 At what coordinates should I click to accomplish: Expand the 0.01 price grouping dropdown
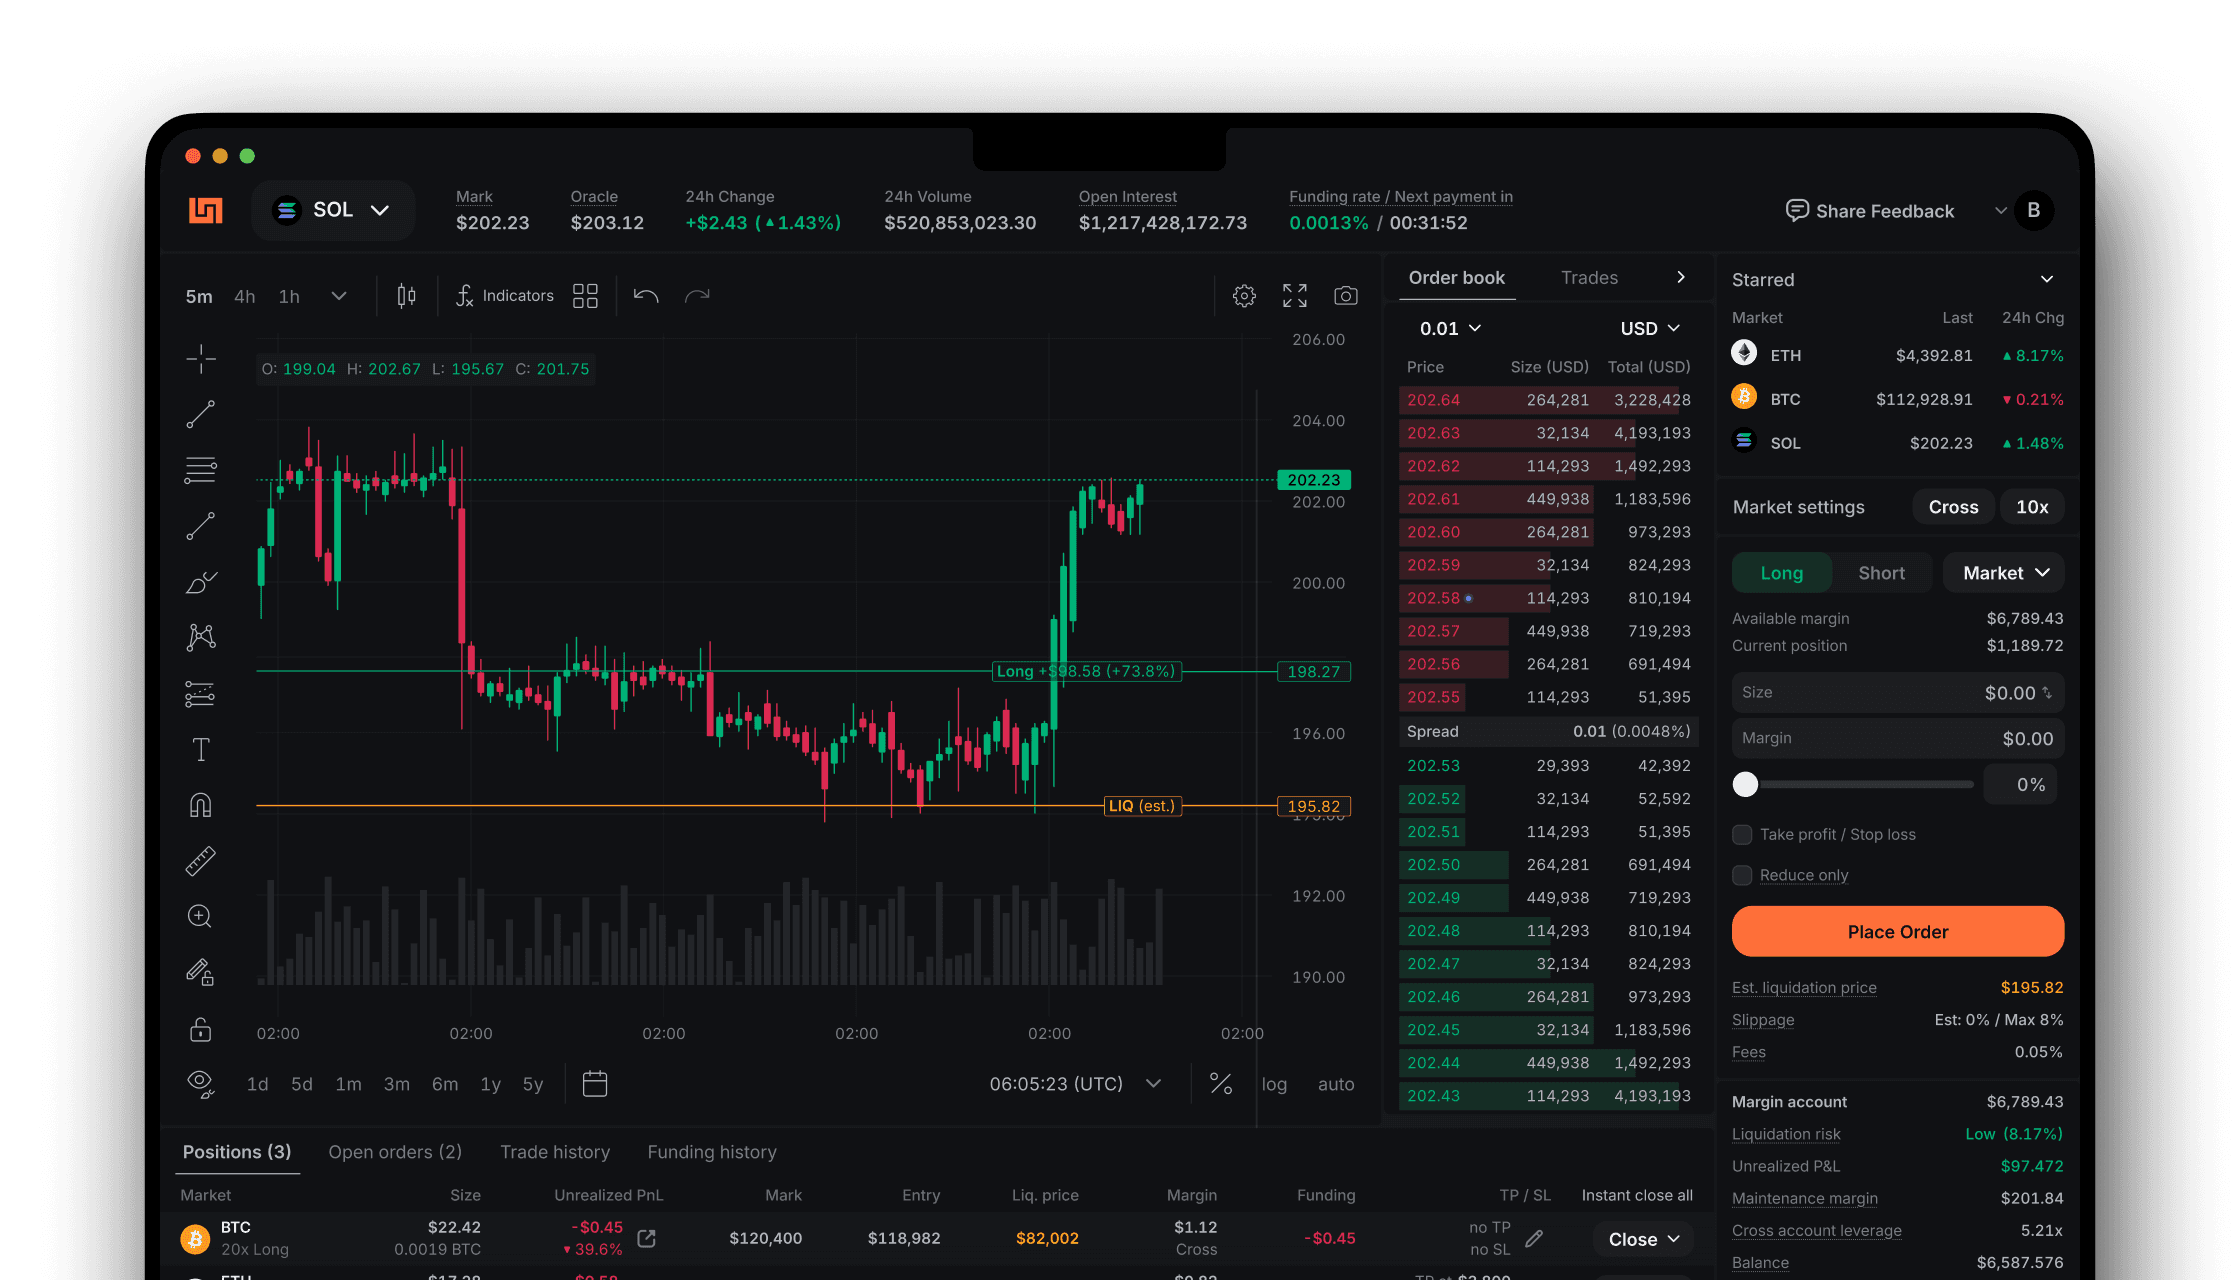pos(1450,328)
